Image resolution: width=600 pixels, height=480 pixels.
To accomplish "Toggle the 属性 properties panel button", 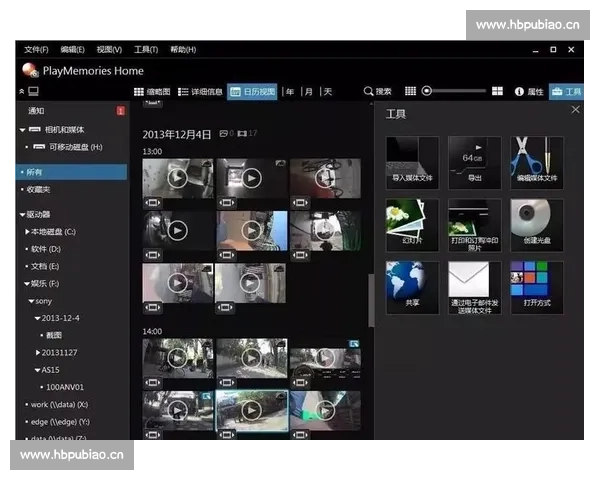I will pyautogui.click(x=529, y=91).
